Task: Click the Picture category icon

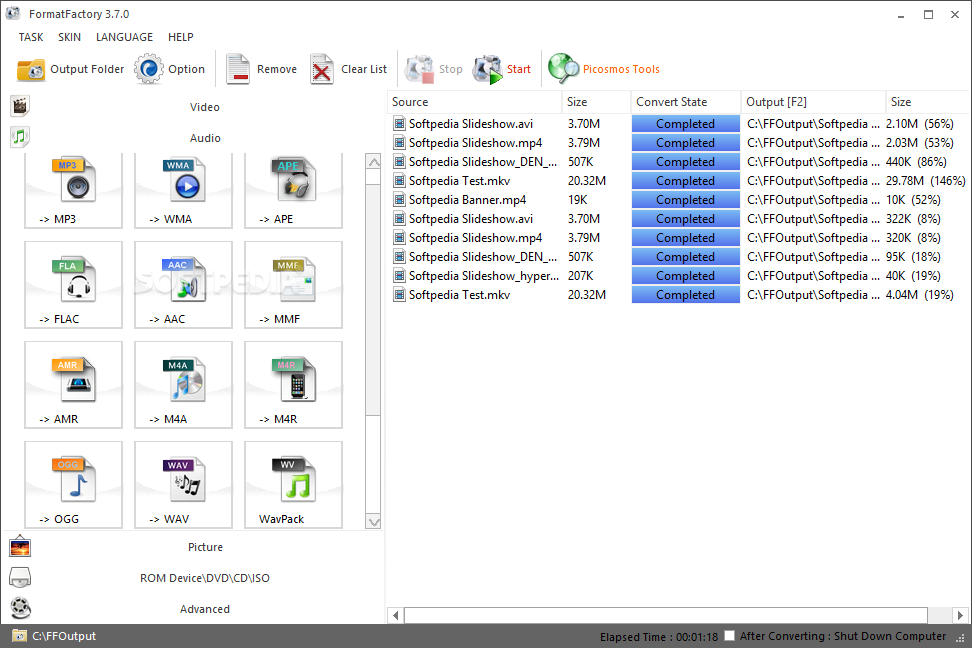Action: (x=20, y=547)
